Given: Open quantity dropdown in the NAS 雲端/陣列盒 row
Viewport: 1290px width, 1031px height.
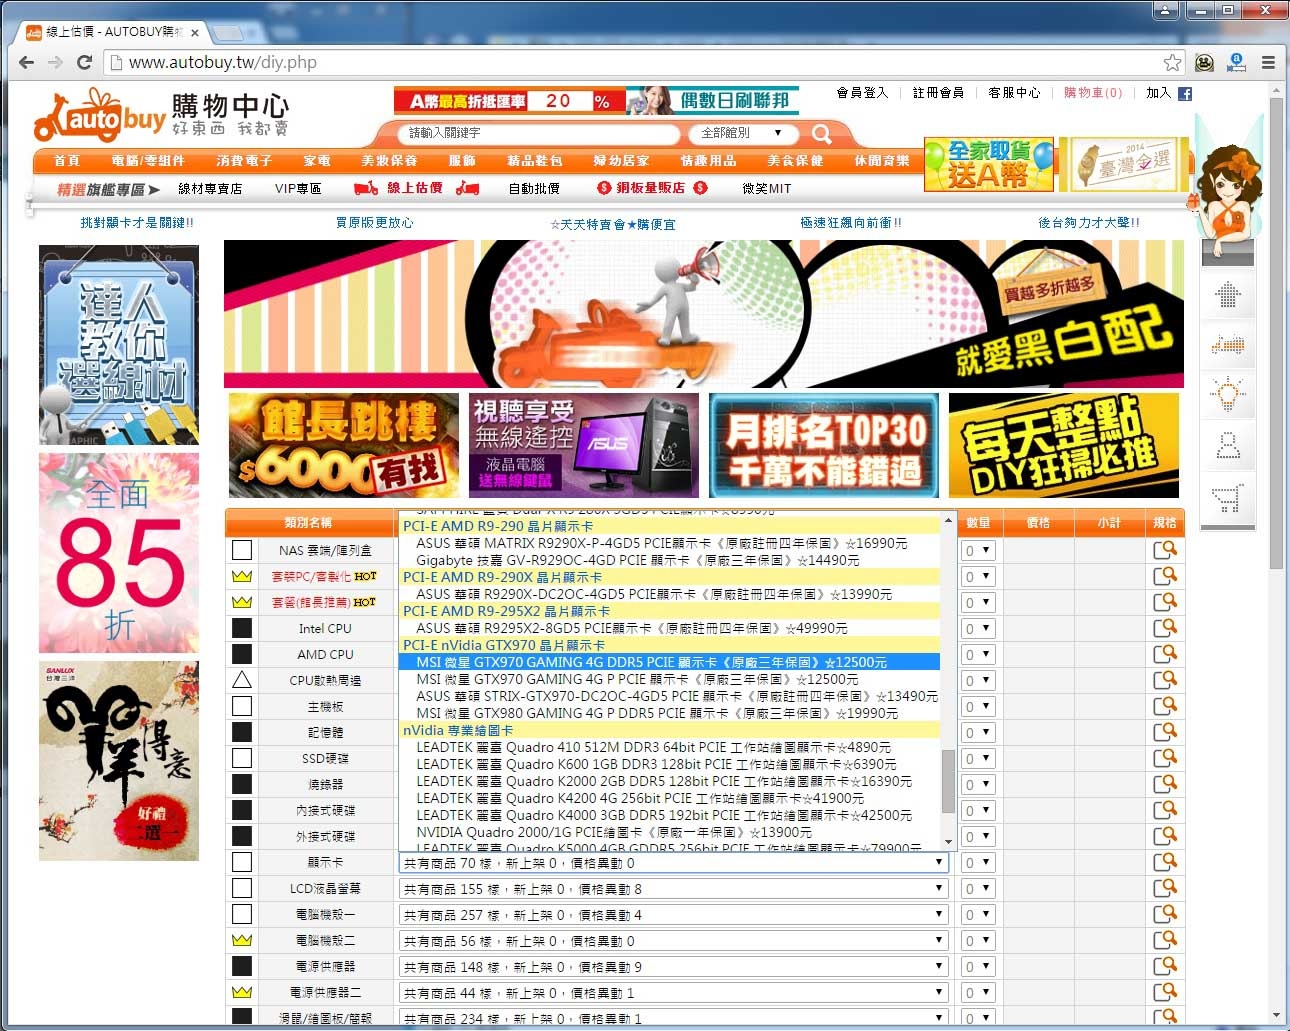Looking at the screenshot, I should tap(978, 550).
